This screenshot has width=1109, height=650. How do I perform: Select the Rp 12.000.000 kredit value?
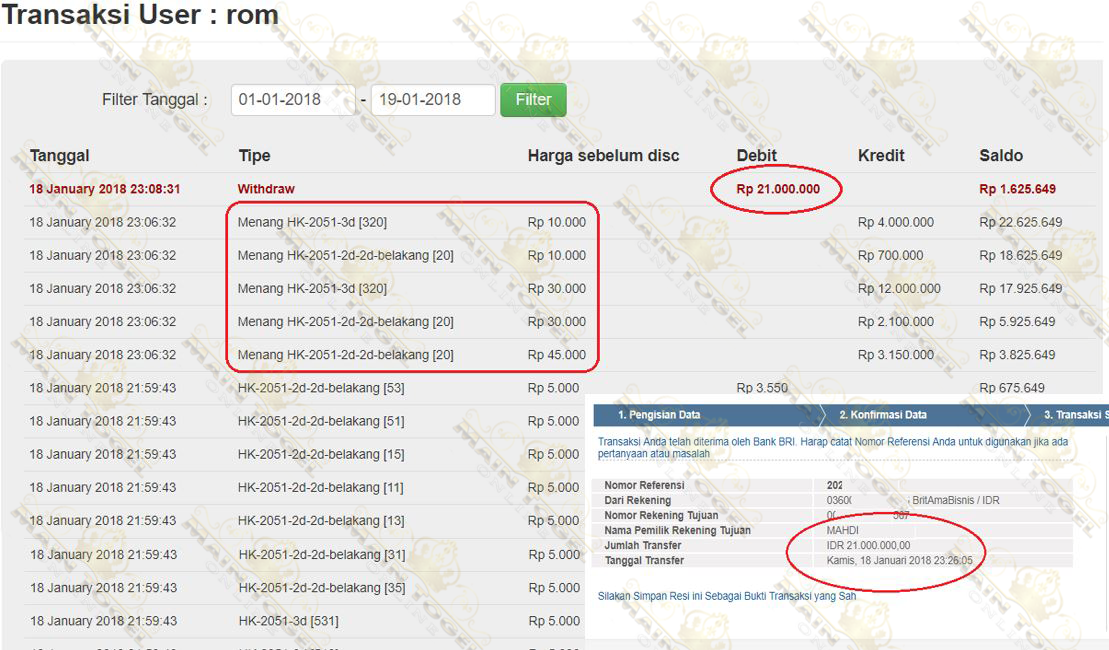pos(899,289)
